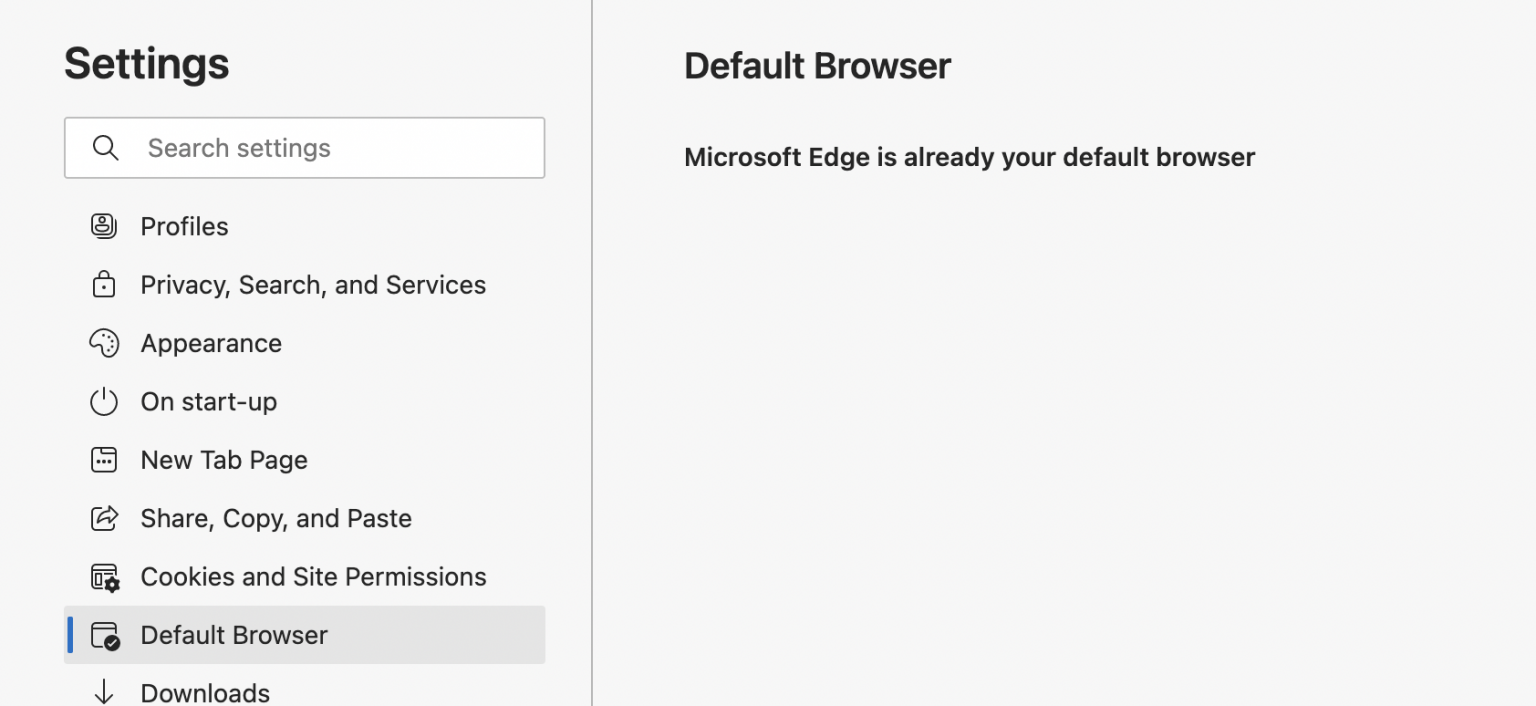Click the Settings page title
This screenshot has height=706, width=1536.
click(146, 63)
